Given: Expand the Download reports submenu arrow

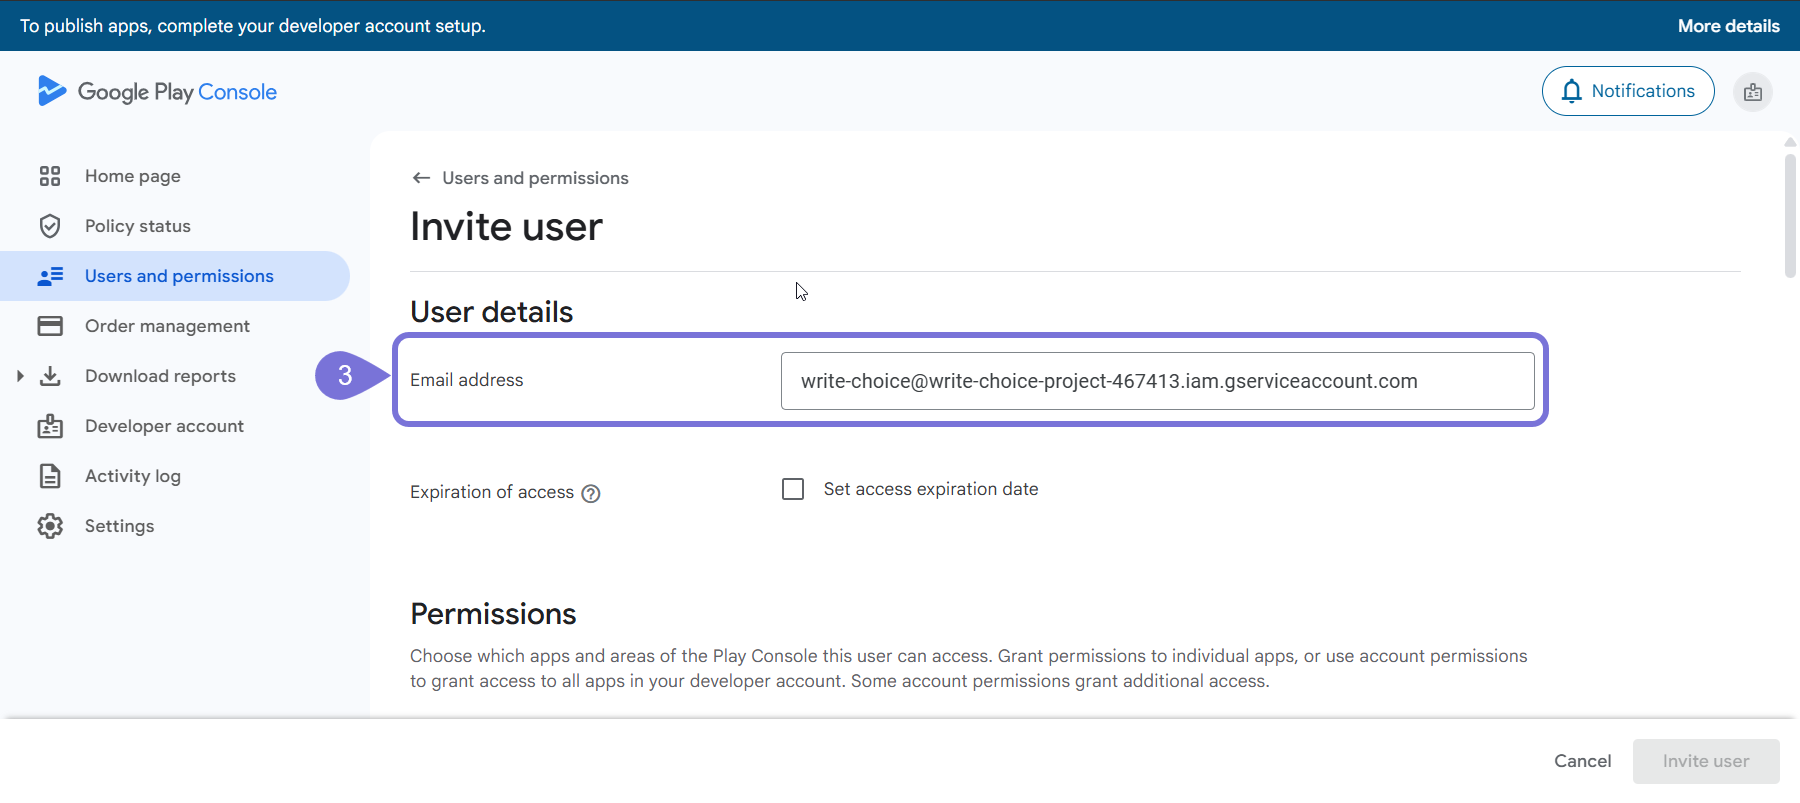Looking at the screenshot, I should pos(20,376).
